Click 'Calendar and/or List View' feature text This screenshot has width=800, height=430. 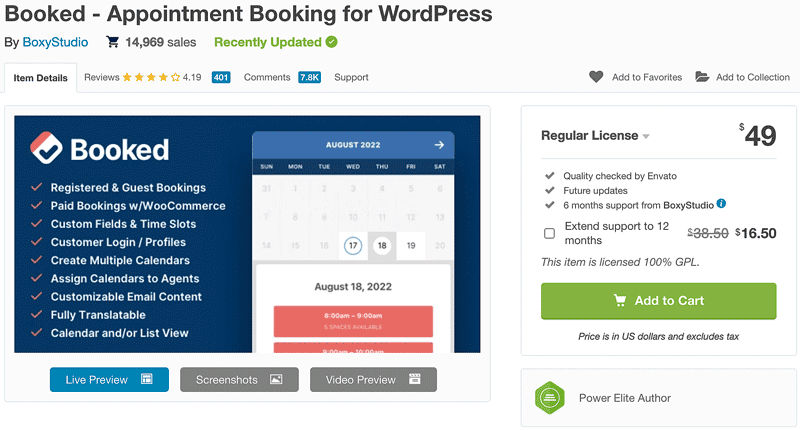coord(119,333)
